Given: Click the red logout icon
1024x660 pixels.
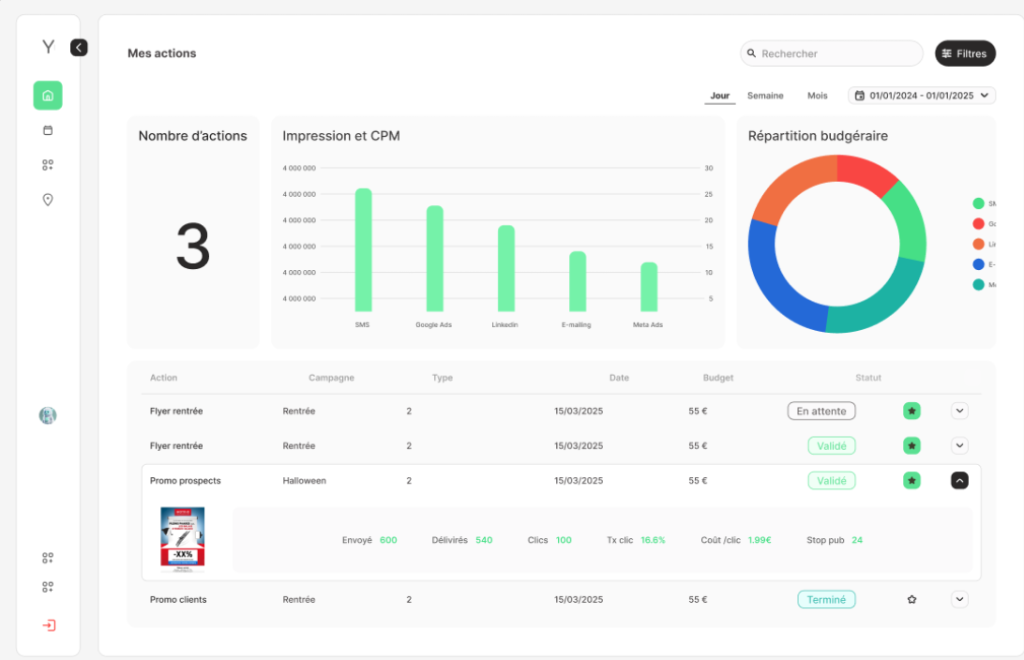Looking at the screenshot, I should (x=48, y=625).
